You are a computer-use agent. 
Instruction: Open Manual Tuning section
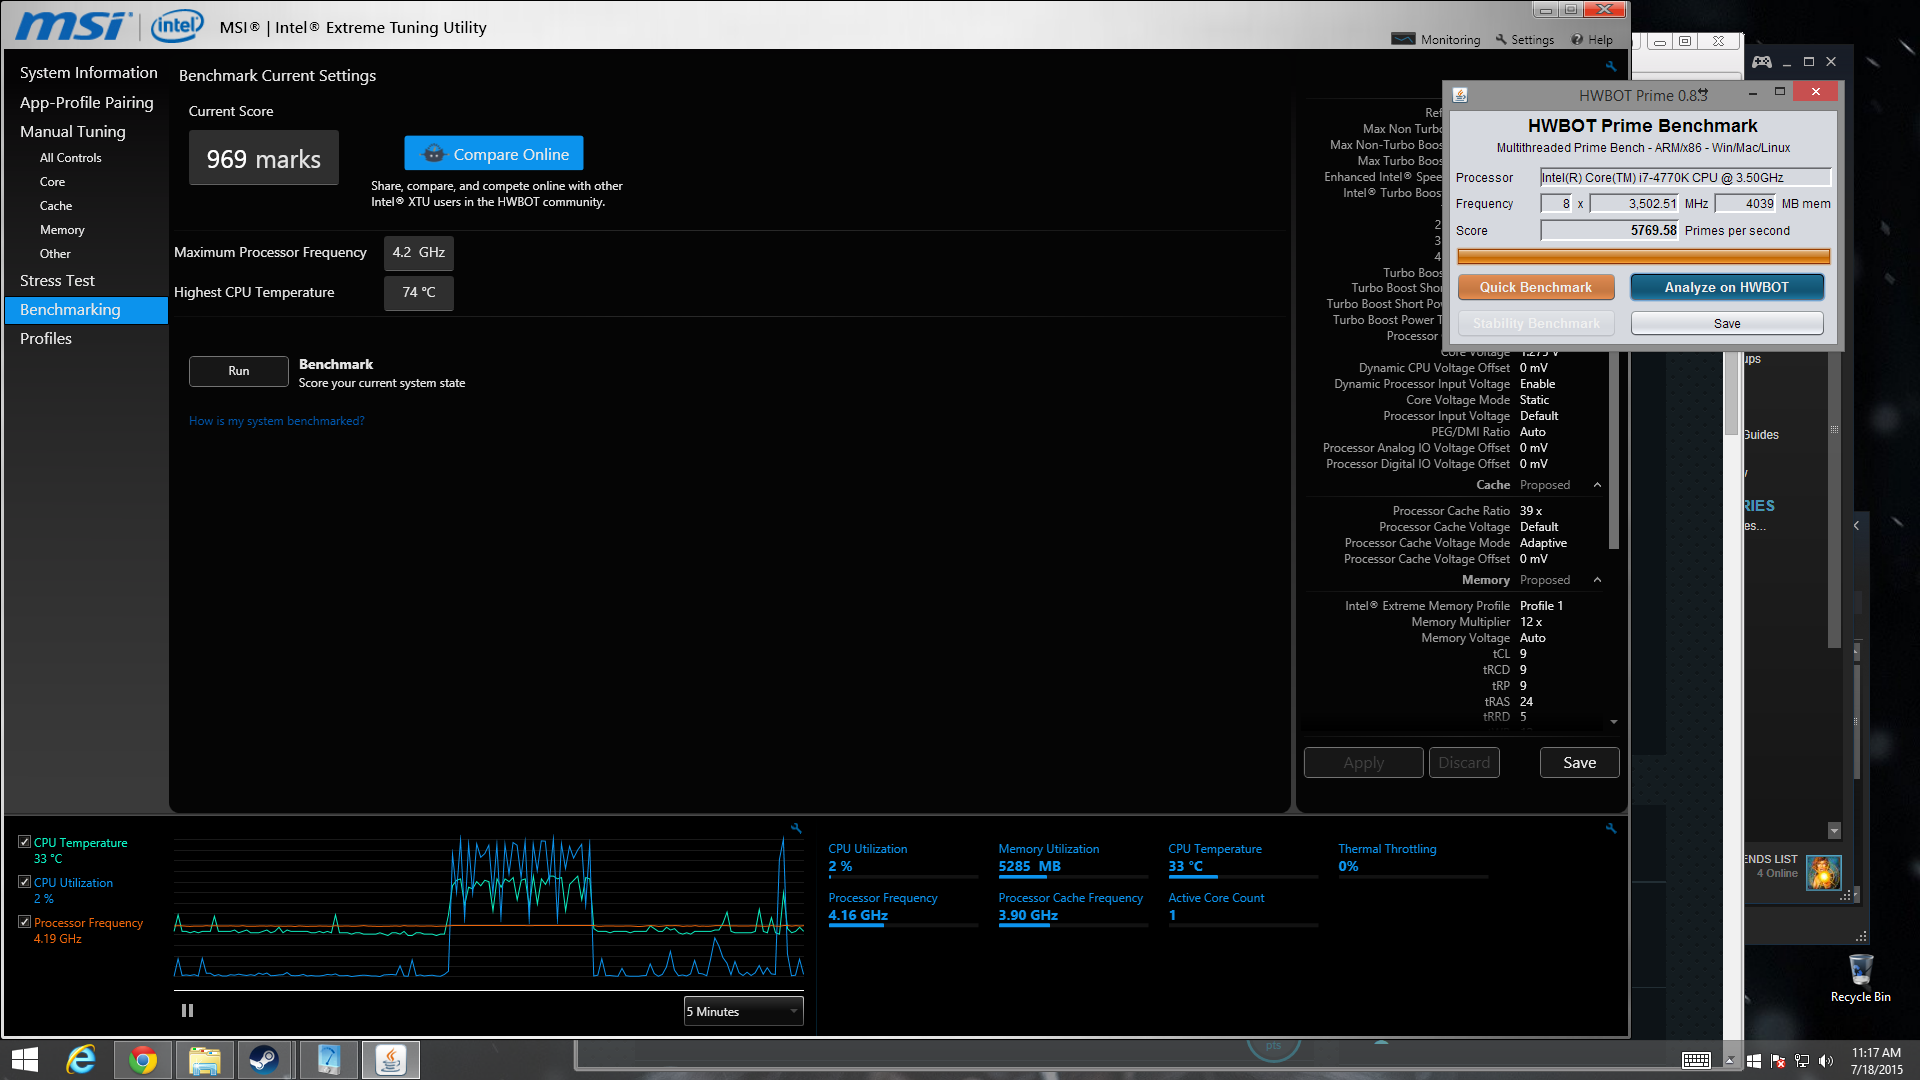[72, 132]
